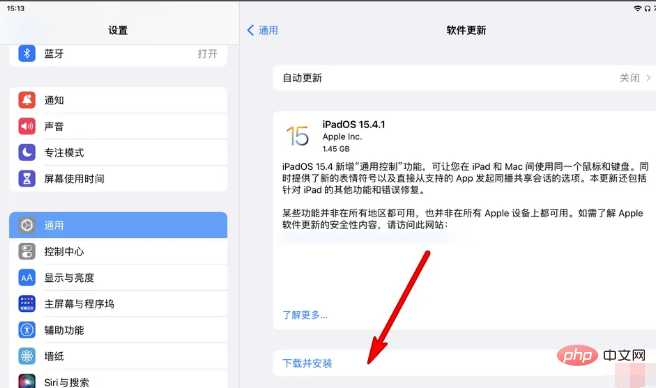Tap the Control Center switches icon
Image resolution: width=656 pixels, height=388 pixels.
(x=27, y=252)
